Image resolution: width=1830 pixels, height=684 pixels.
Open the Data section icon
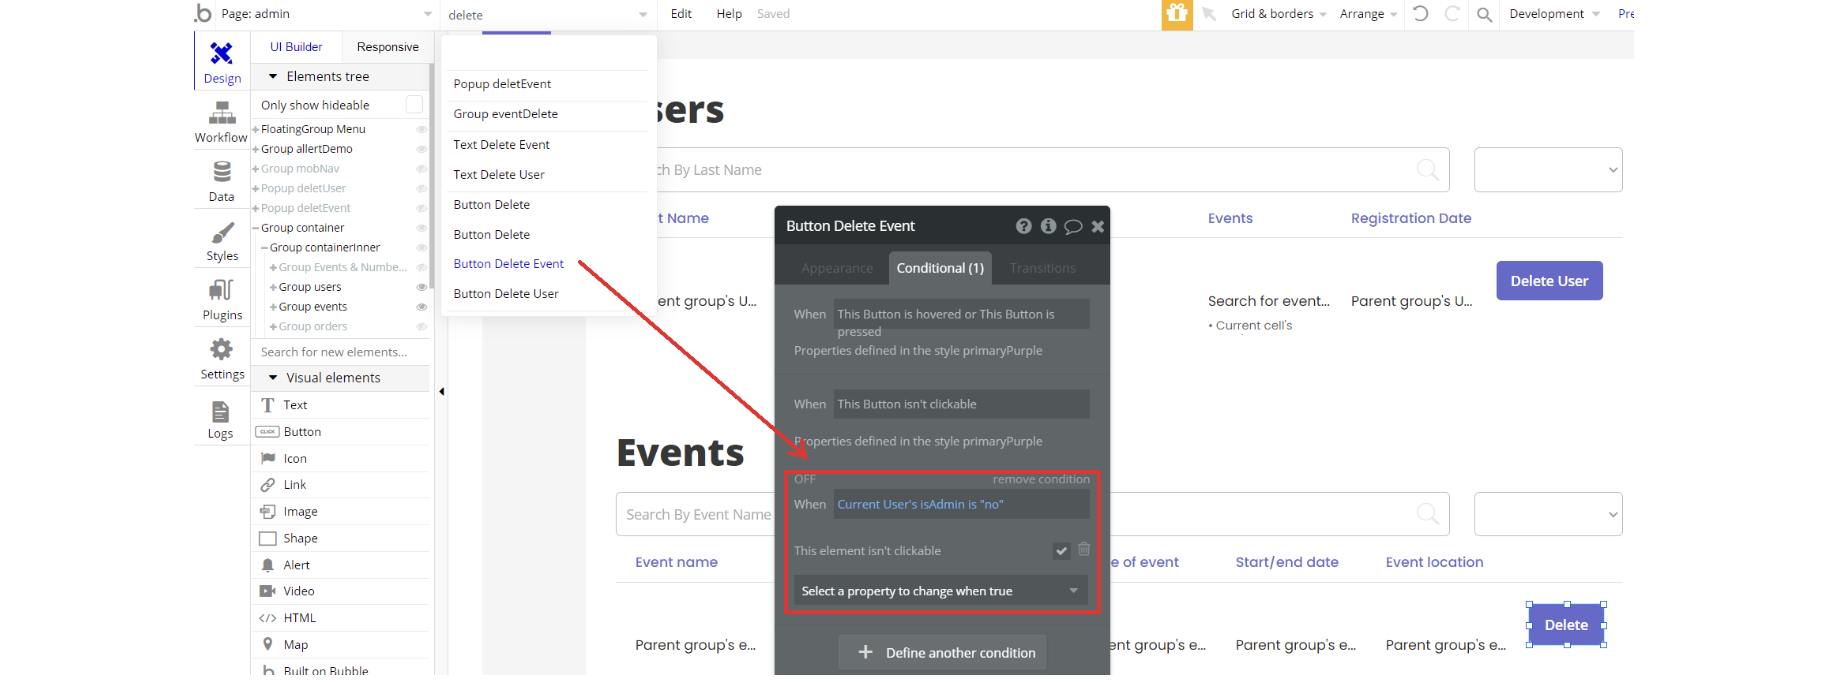(221, 174)
